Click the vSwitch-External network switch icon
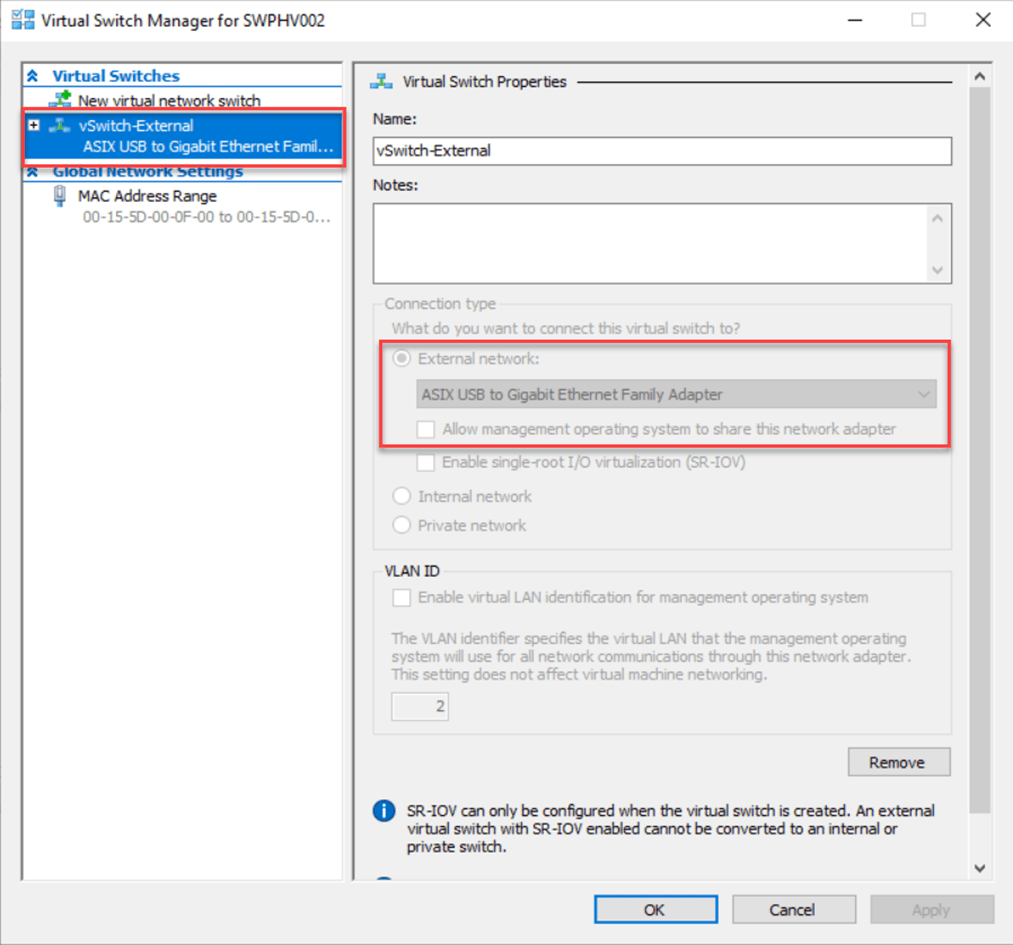 61,126
